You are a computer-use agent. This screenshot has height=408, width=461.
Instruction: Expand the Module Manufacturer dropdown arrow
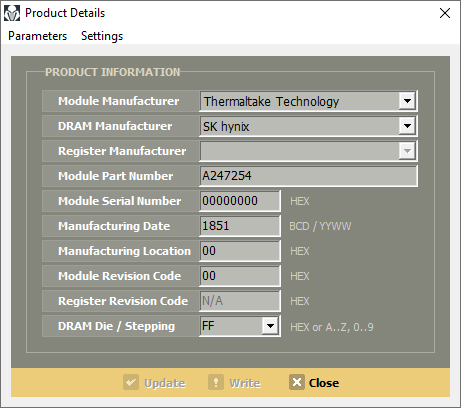407,101
